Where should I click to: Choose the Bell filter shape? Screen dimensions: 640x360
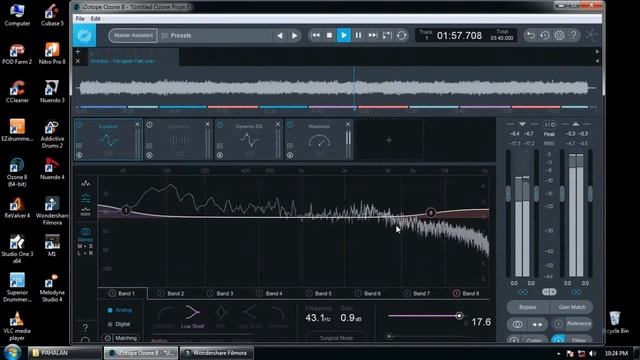tap(220, 317)
